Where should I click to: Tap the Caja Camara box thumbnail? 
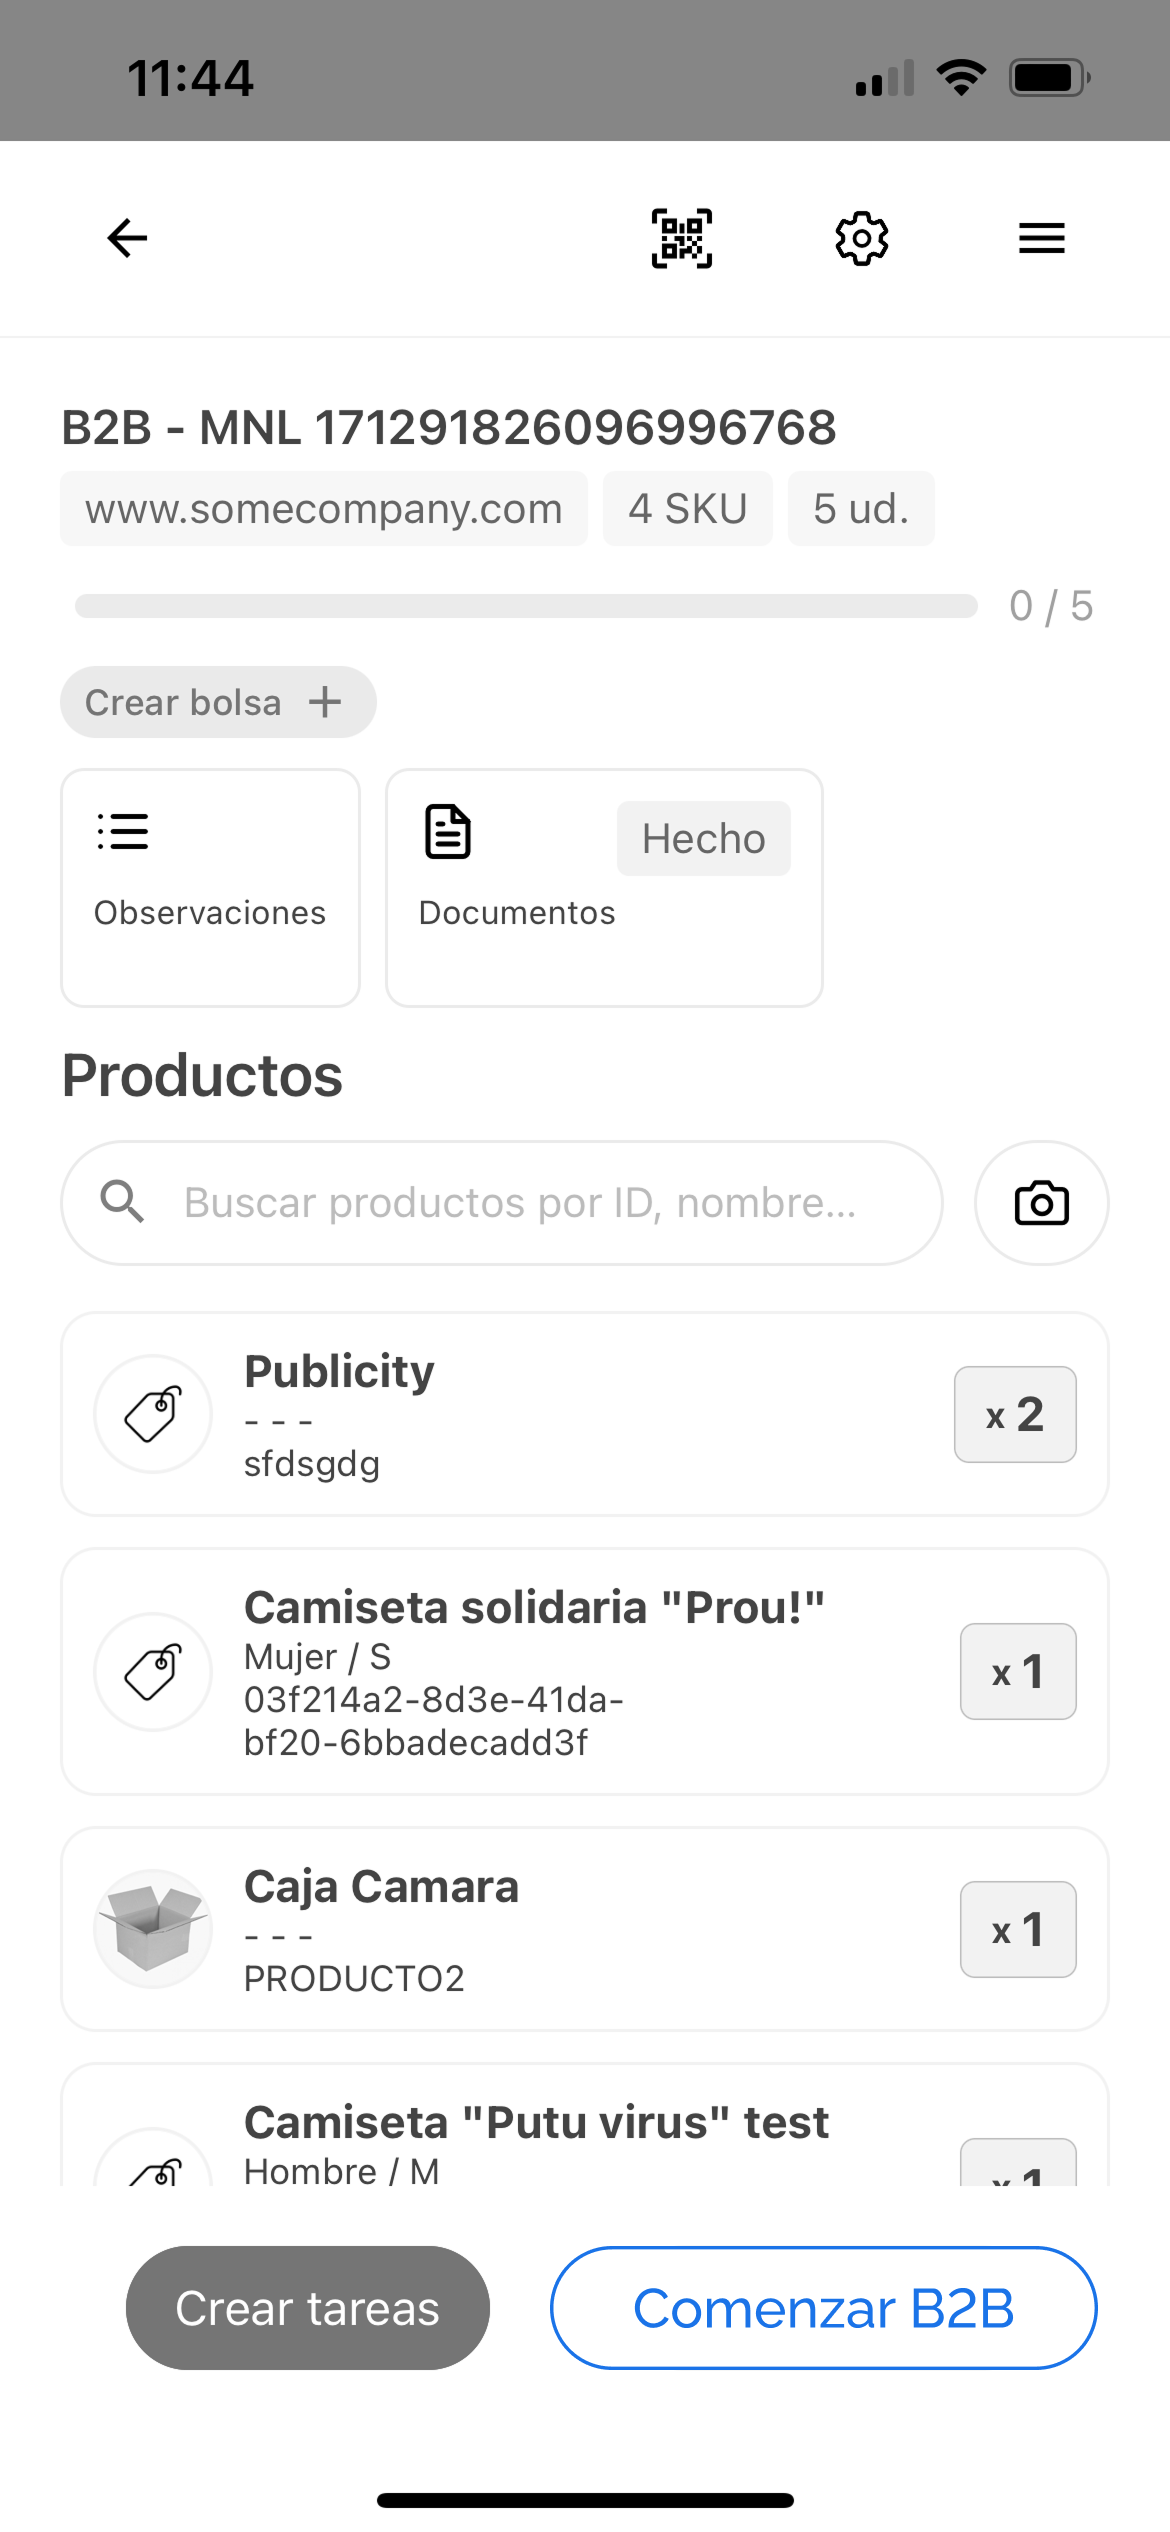click(153, 1928)
